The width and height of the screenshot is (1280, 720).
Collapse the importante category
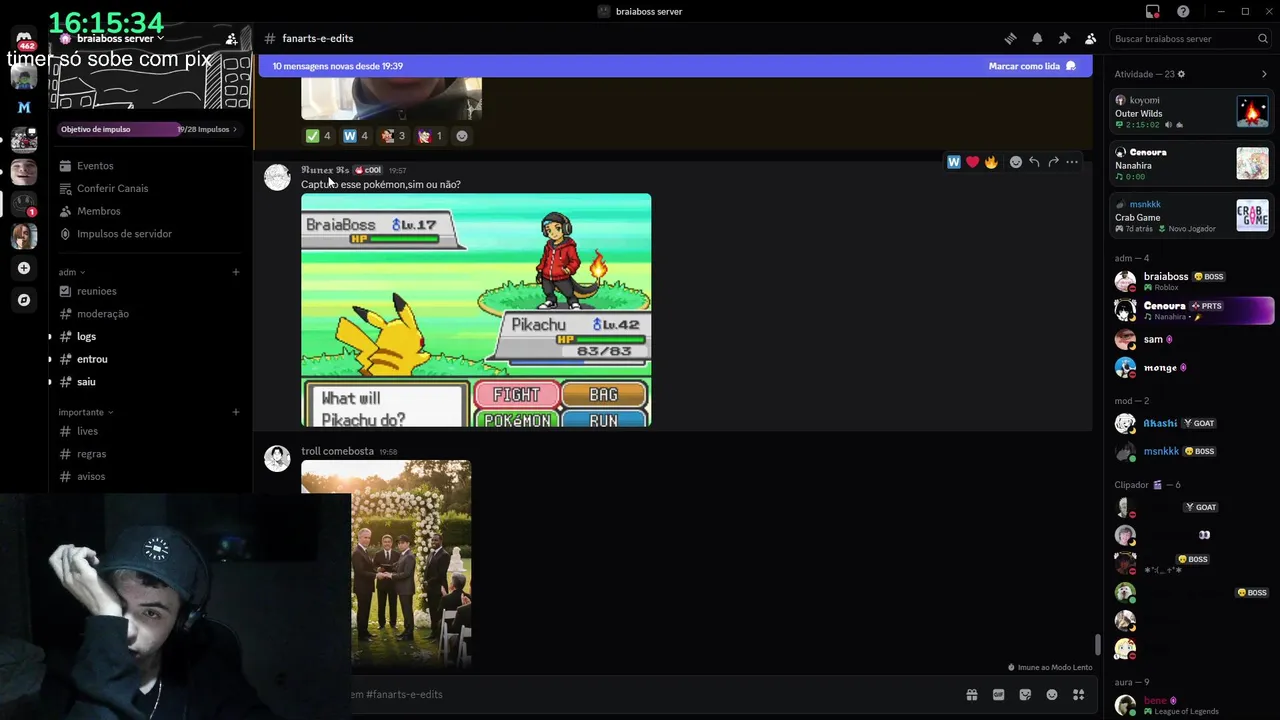[86, 412]
